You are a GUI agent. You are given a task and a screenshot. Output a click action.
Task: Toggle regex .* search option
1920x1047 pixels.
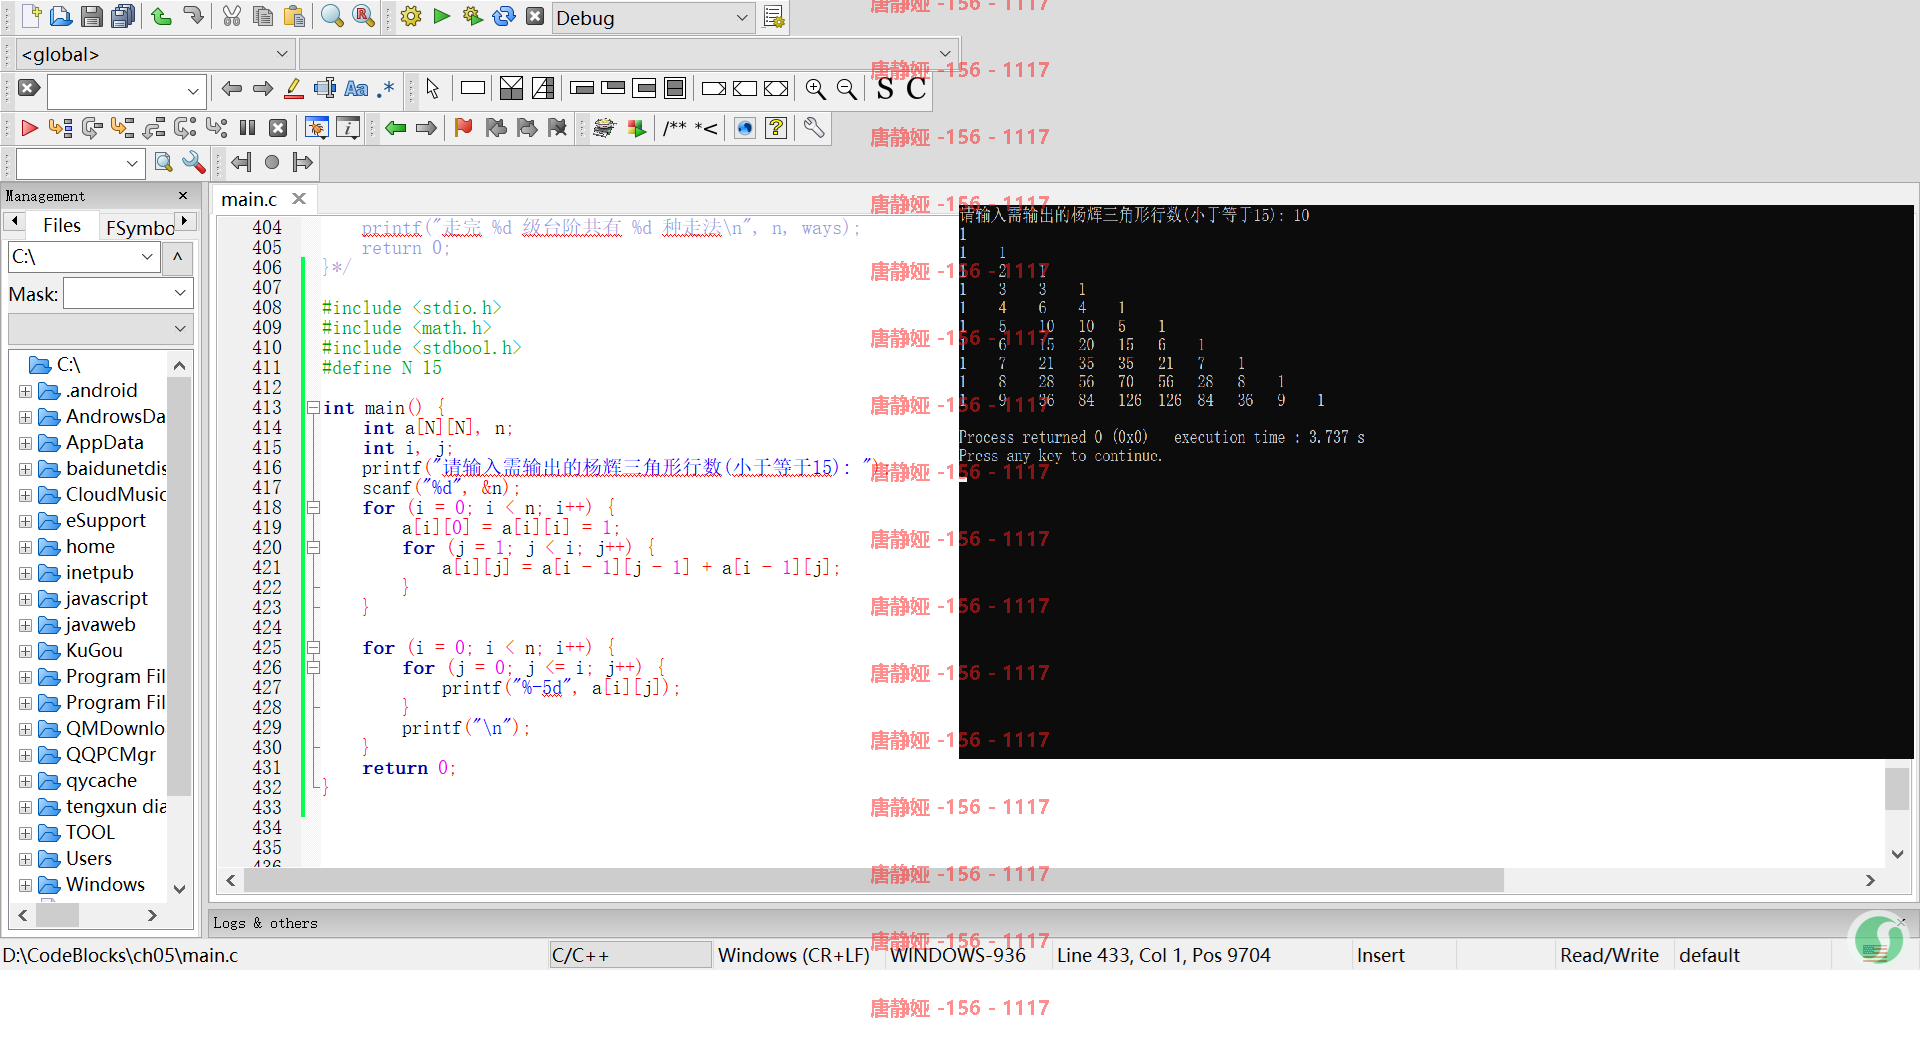pyautogui.click(x=386, y=89)
